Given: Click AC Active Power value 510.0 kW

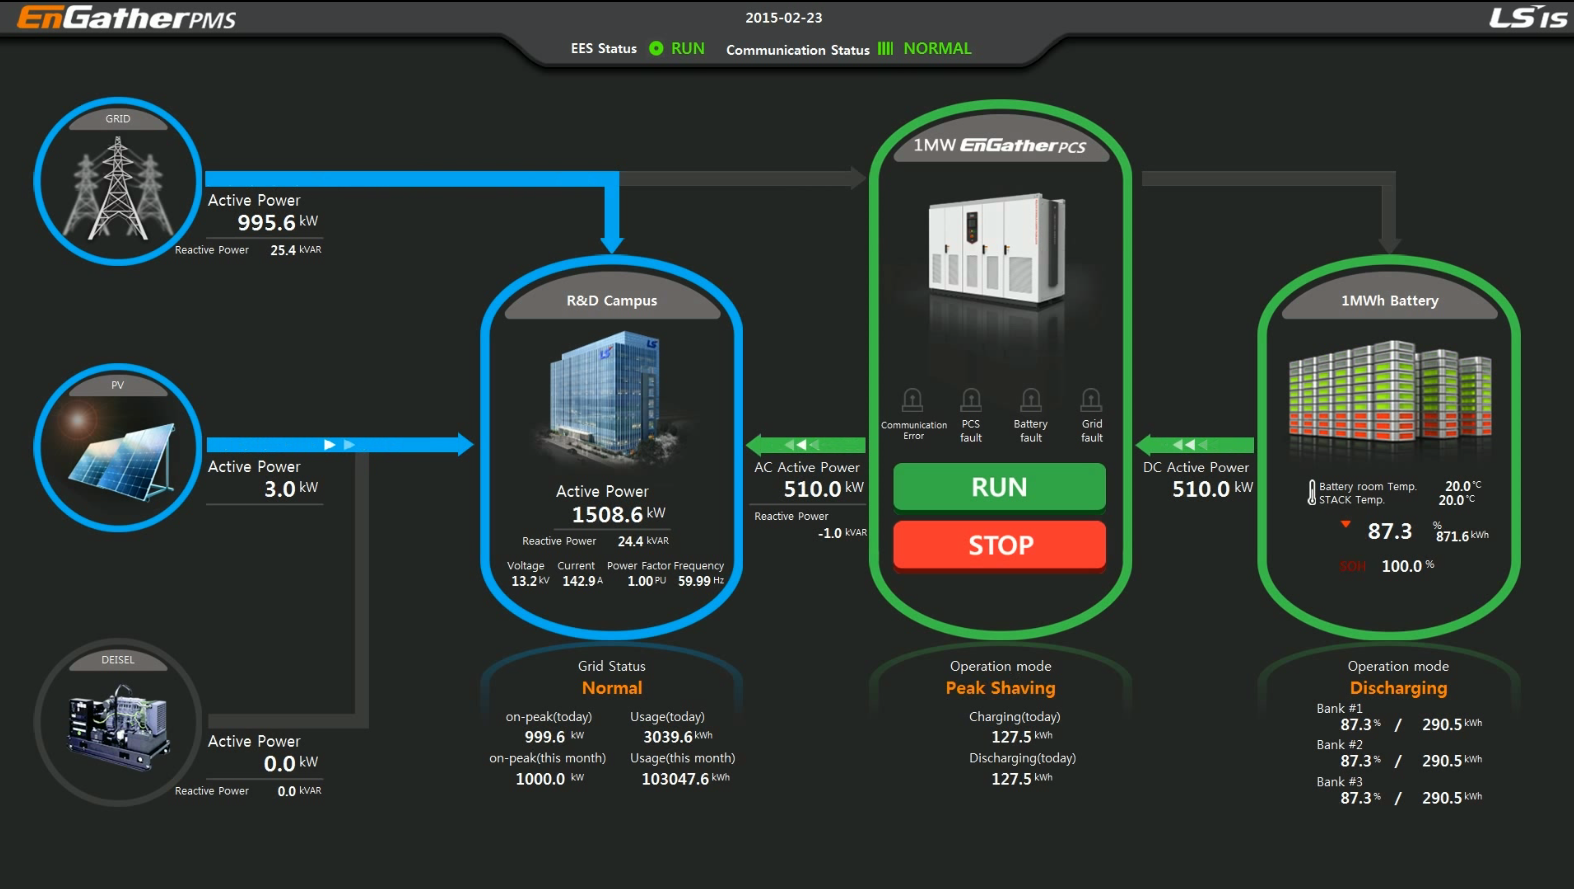Looking at the screenshot, I should point(823,489).
